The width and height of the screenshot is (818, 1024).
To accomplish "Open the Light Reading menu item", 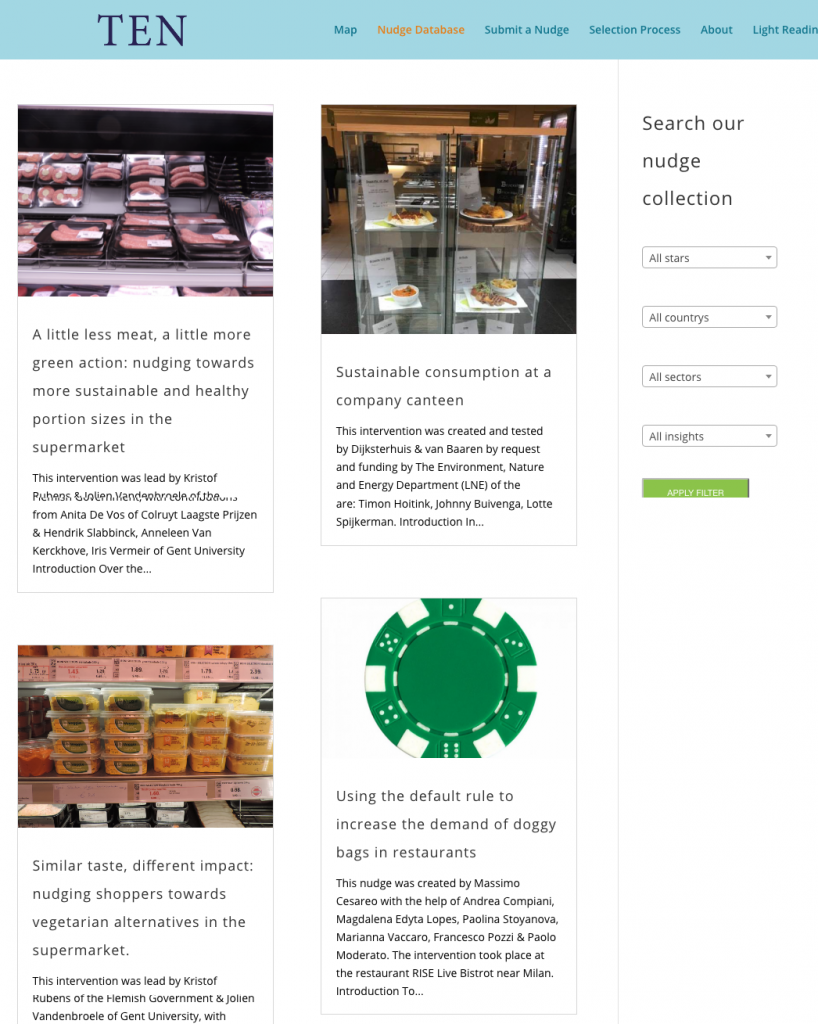I will click(x=785, y=30).
